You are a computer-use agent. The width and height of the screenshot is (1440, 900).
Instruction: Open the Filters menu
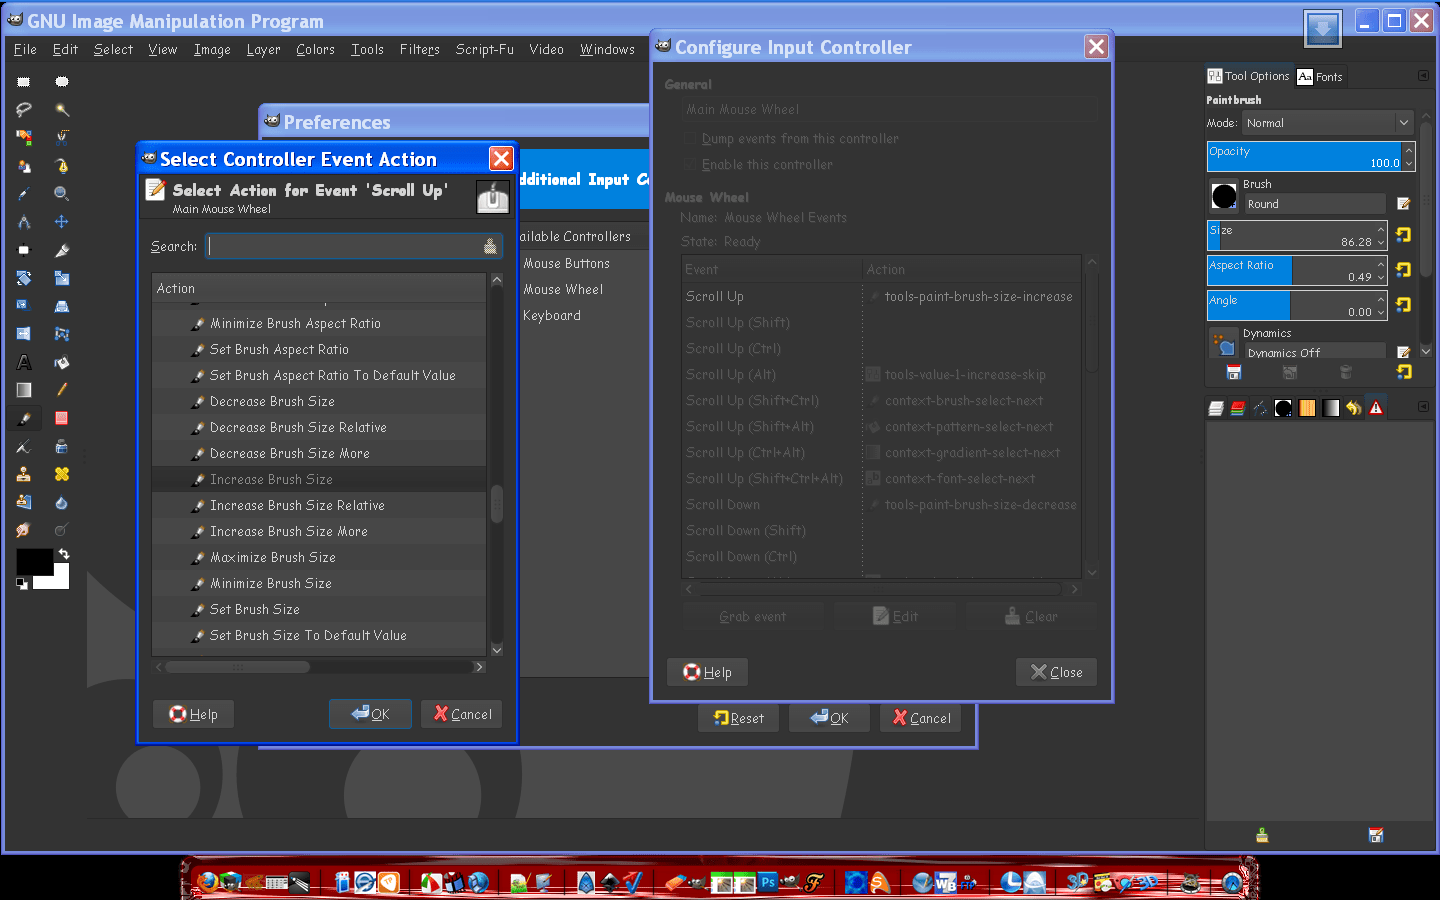point(419,49)
